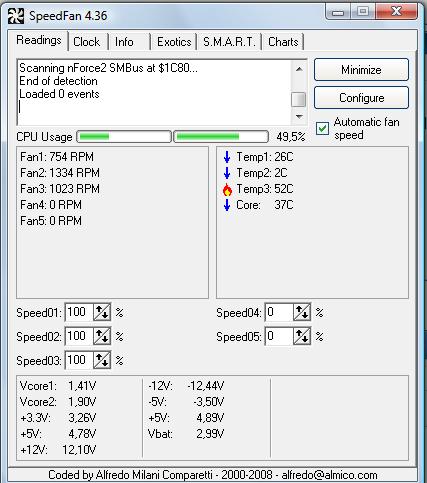Click the 'Temp1: 26C' reading

(x=265, y=157)
